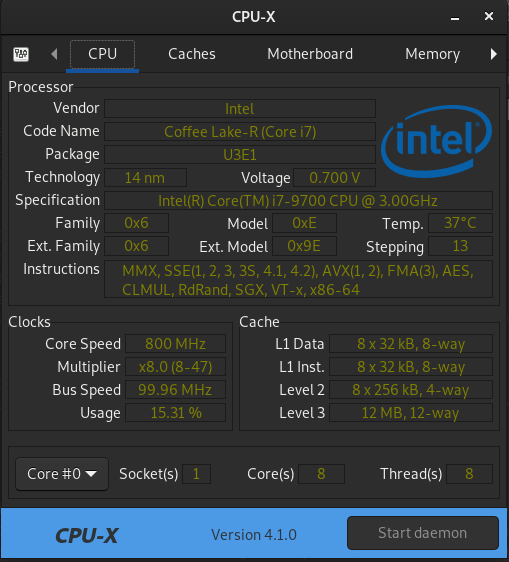Select the Level 3 cache value field
This screenshot has width=509, height=562.
click(x=411, y=413)
